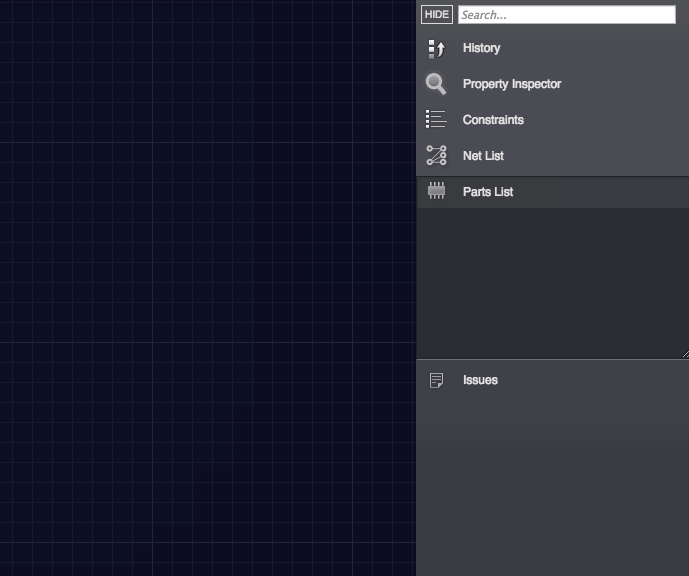This screenshot has height=576, width=689.
Task: Collapse the Parts List section label
Action: point(488,192)
